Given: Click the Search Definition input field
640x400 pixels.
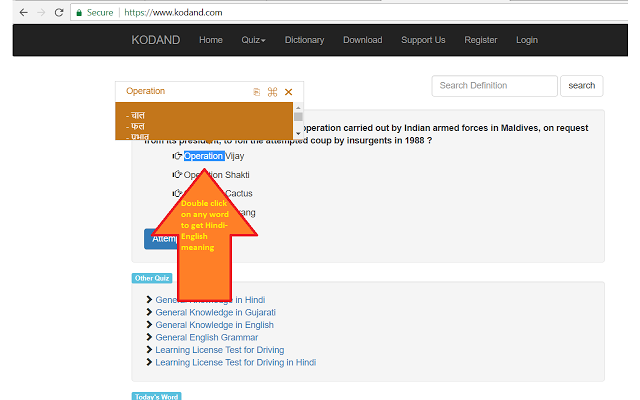Looking at the screenshot, I should [x=494, y=86].
